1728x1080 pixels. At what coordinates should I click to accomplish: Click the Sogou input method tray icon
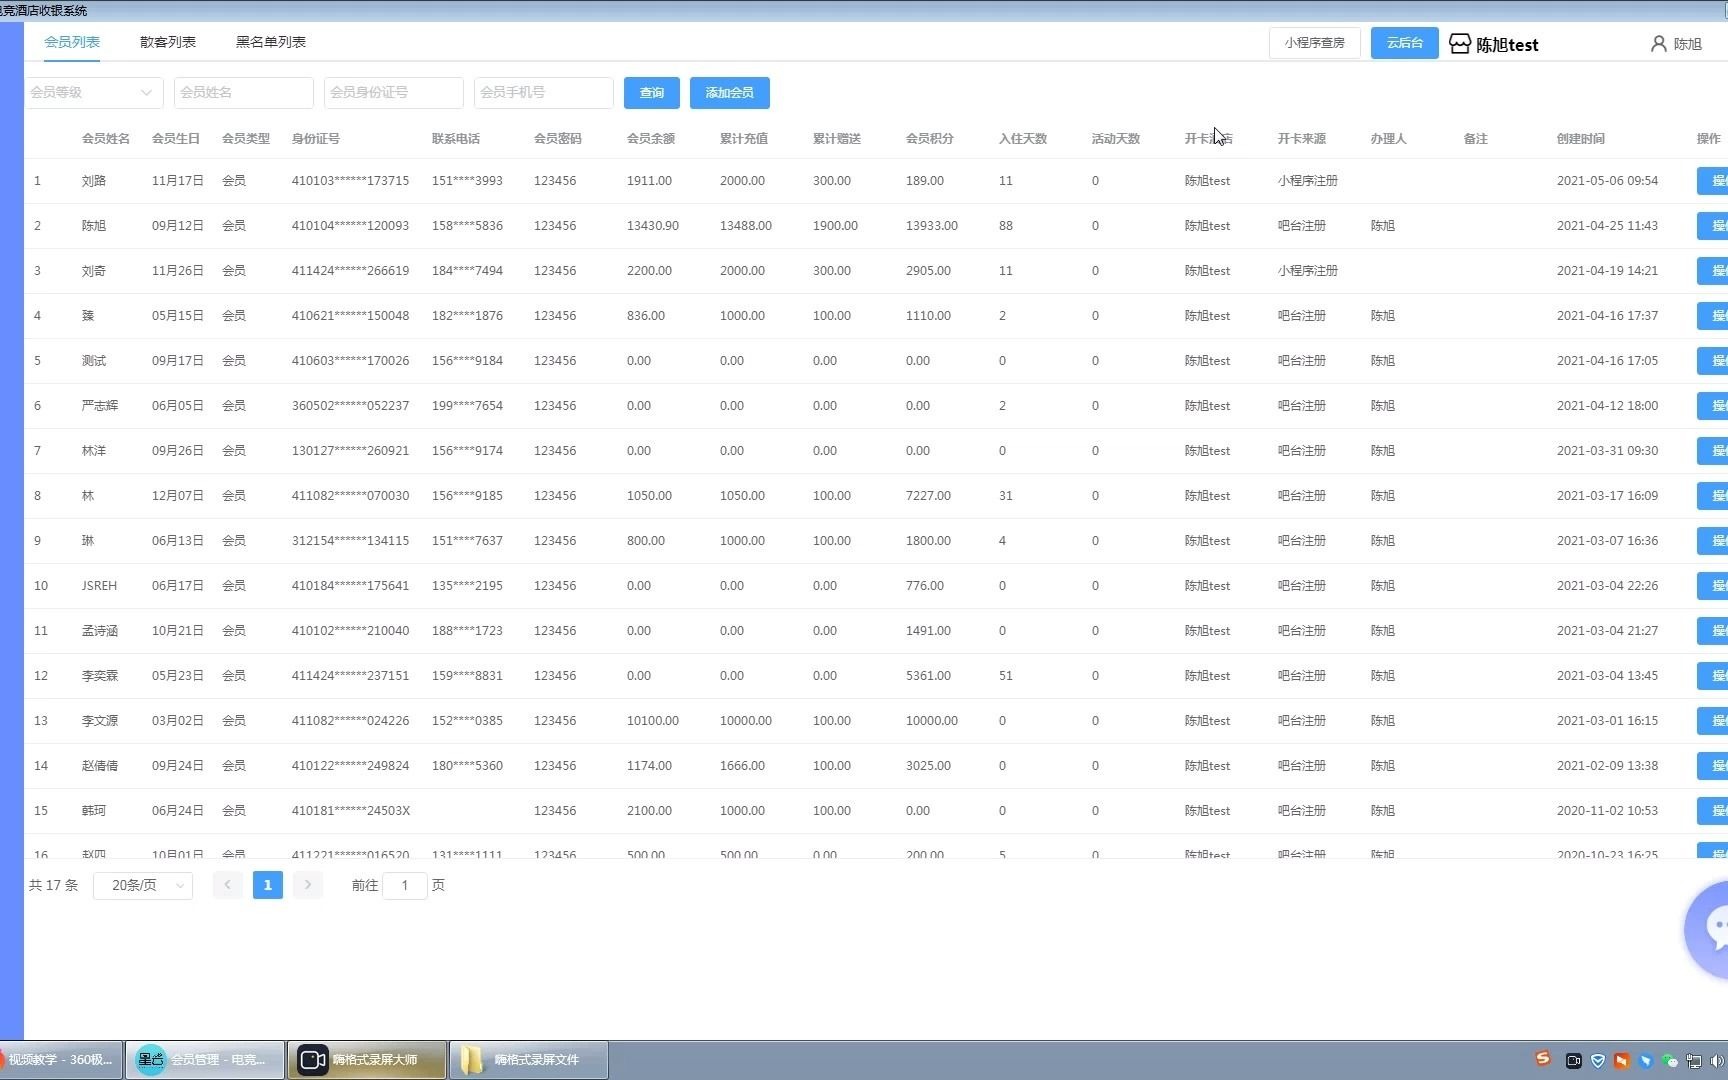tap(1543, 1059)
